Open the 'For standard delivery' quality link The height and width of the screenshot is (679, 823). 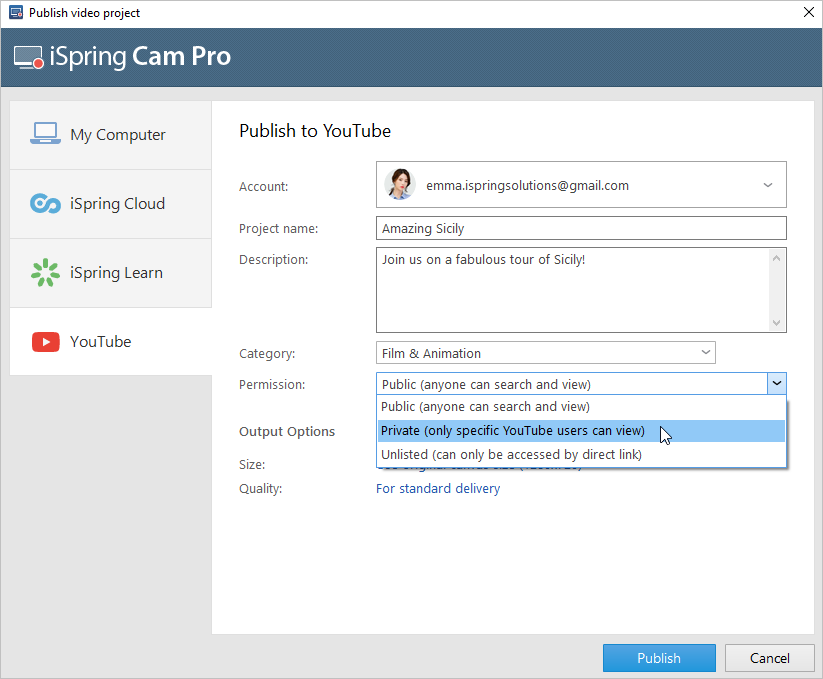pyautogui.click(x=438, y=489)
